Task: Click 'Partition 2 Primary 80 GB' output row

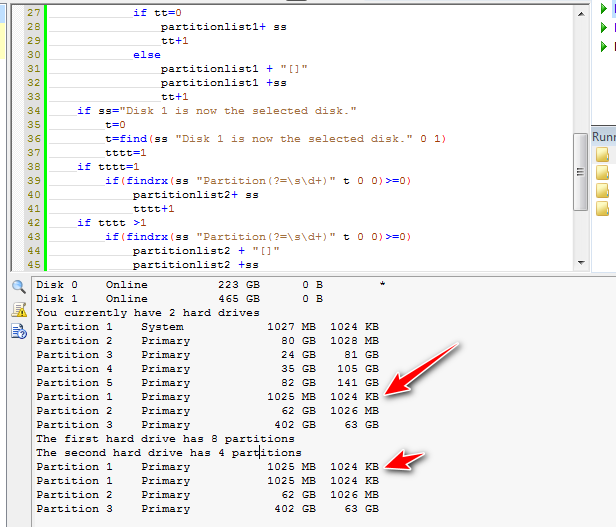Action: (x=207, y=341)
